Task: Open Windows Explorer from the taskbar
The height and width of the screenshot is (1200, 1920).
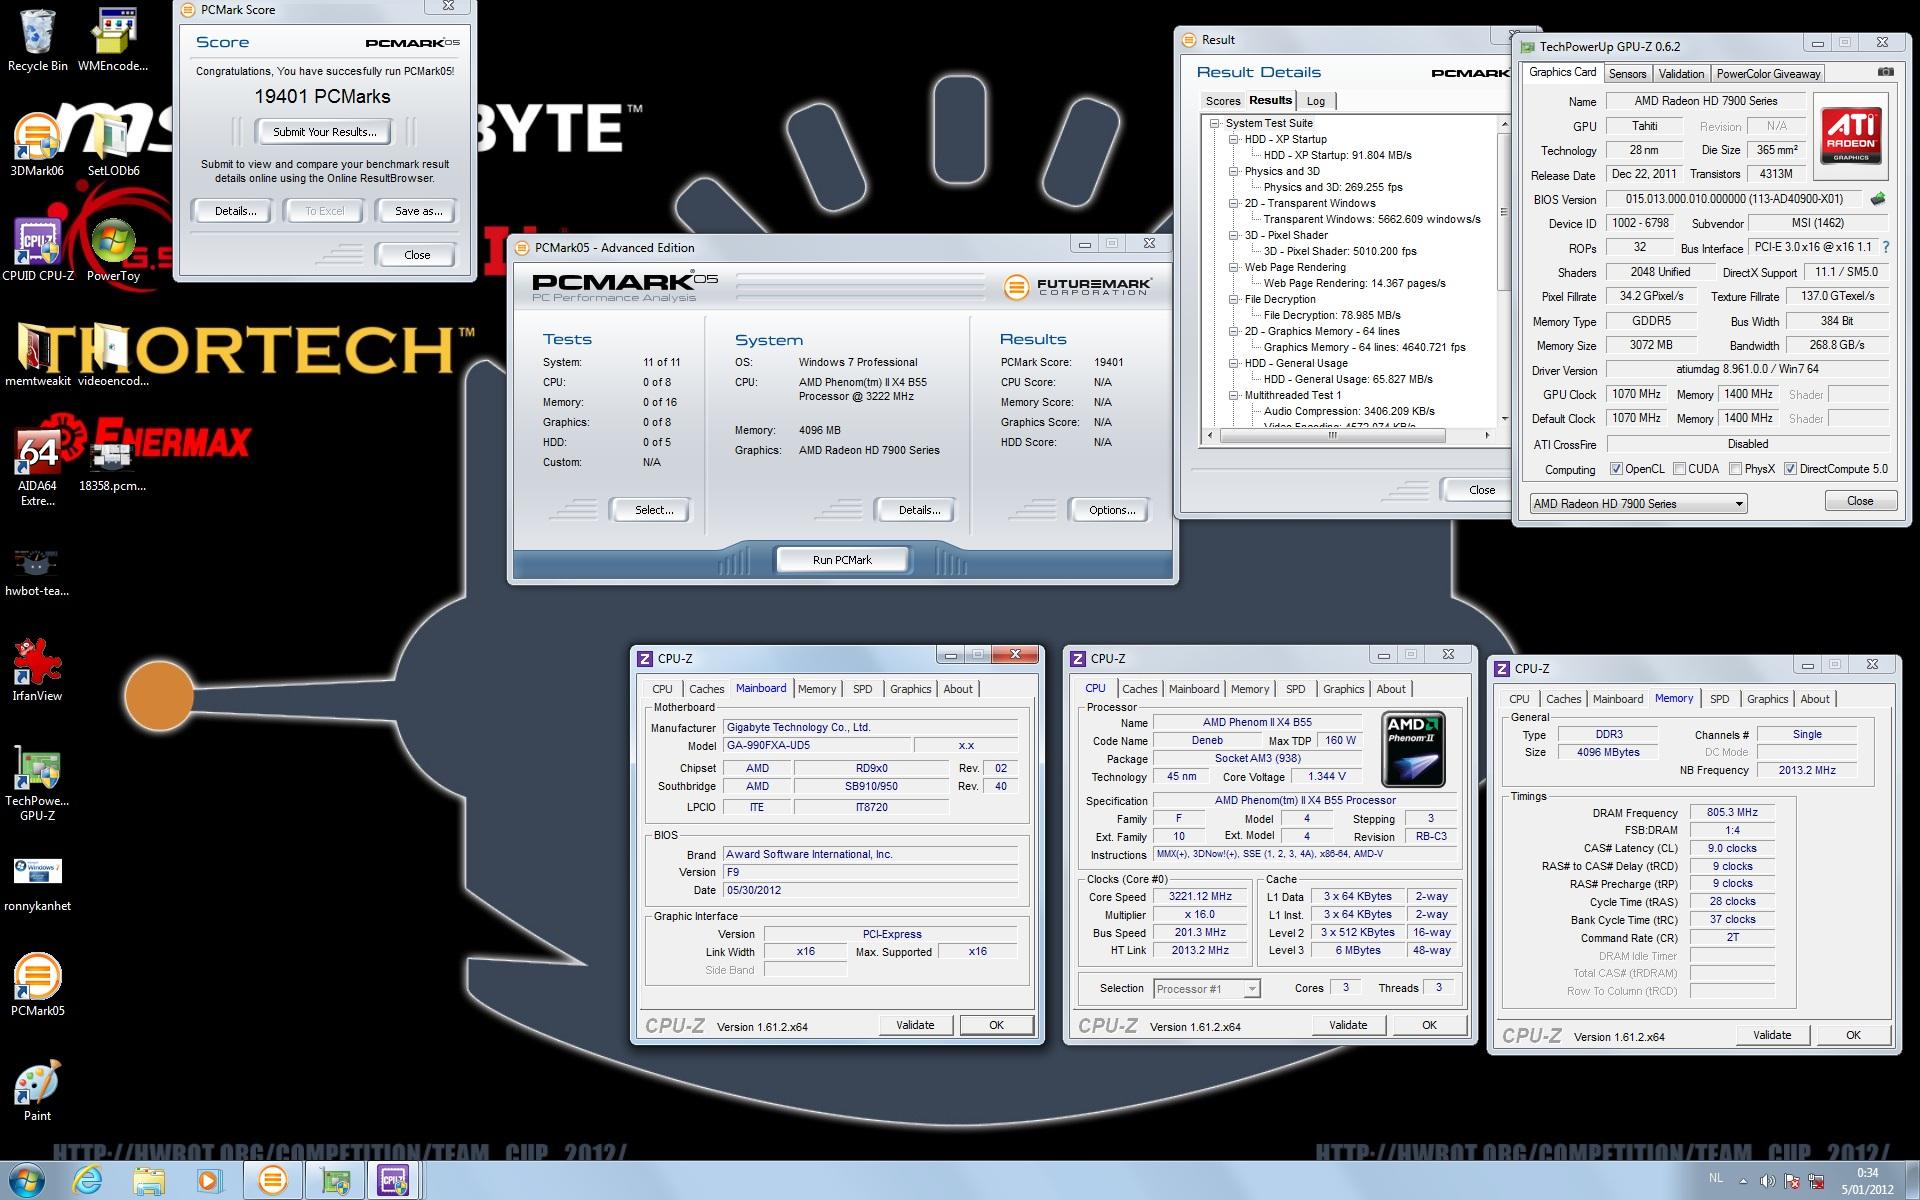Action: [x=149, y=1181]
